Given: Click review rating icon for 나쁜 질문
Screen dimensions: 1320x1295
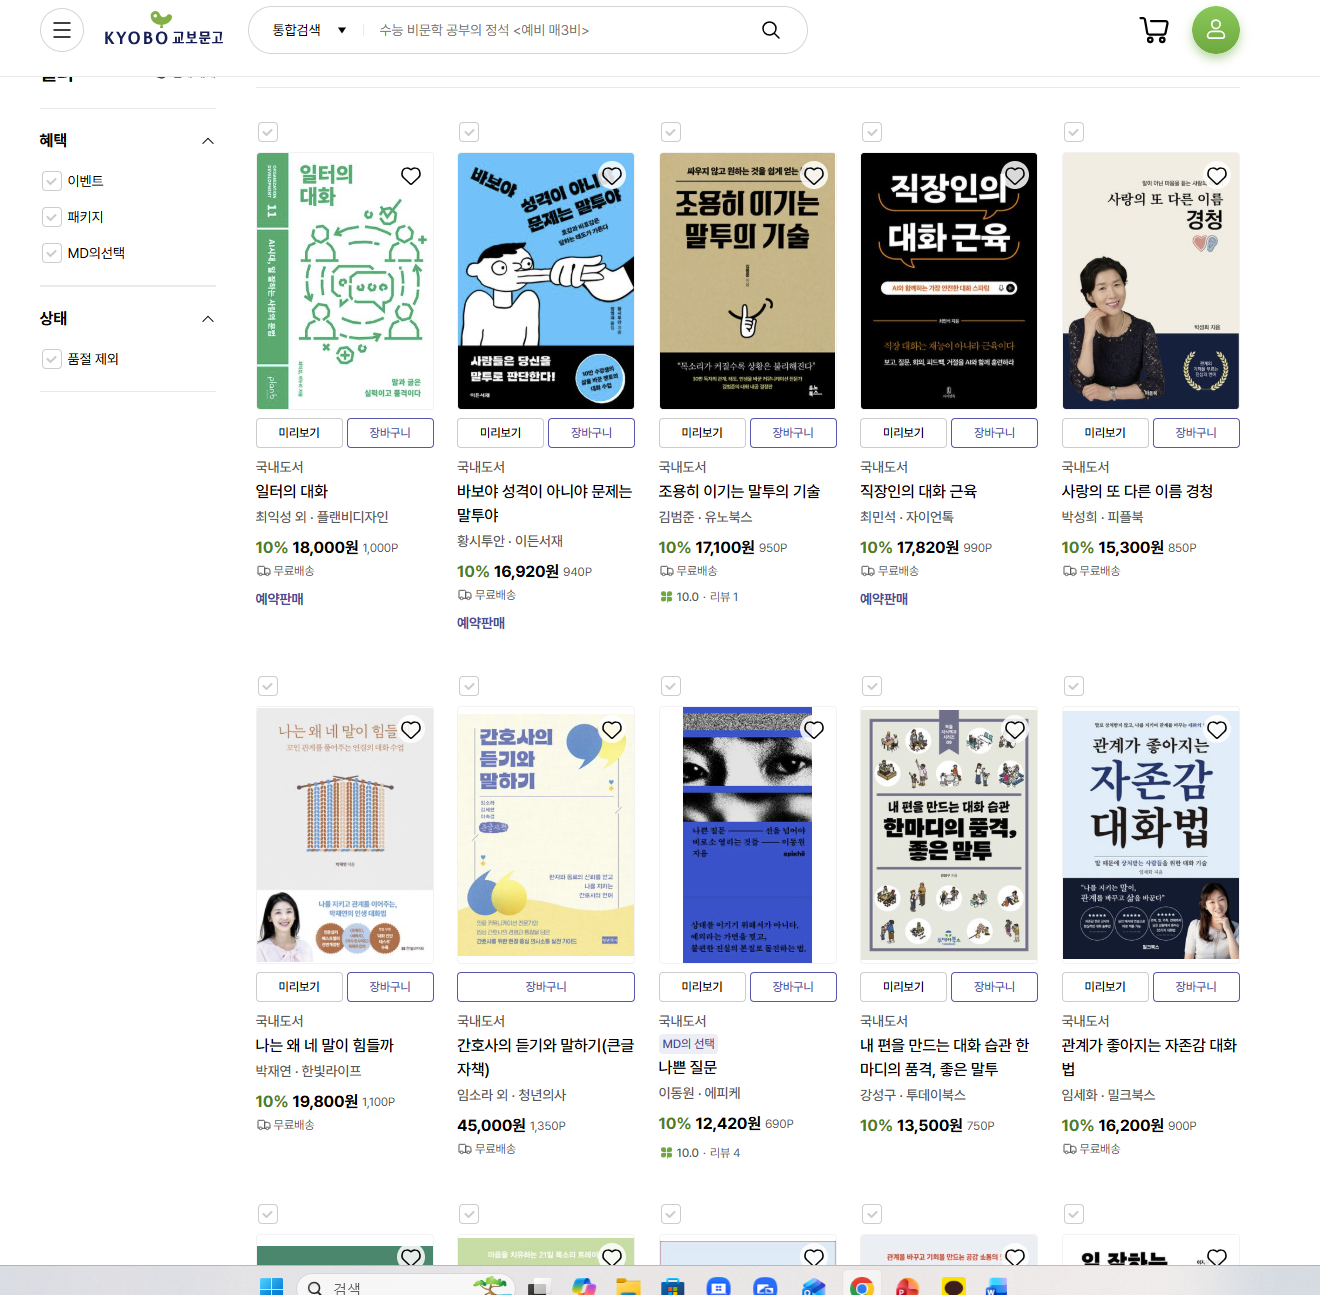Looking at the screenshot, I should click(x=666, y=1153).
